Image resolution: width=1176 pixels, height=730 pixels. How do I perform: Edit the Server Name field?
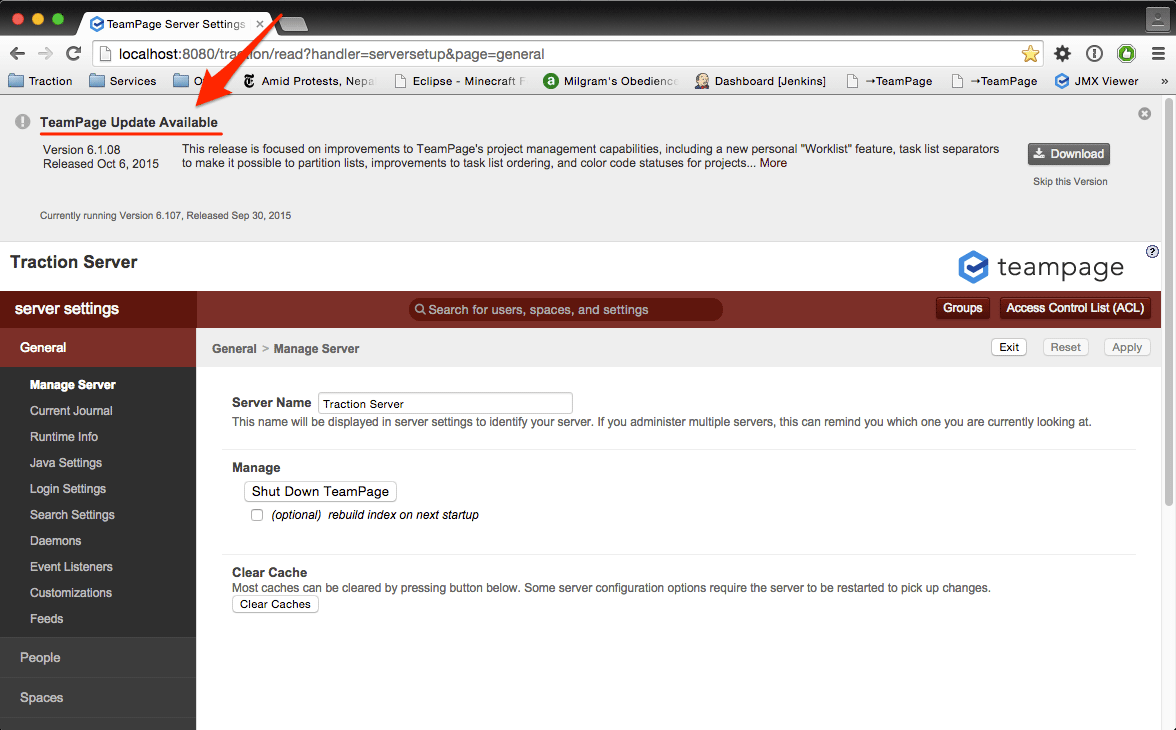446,404
